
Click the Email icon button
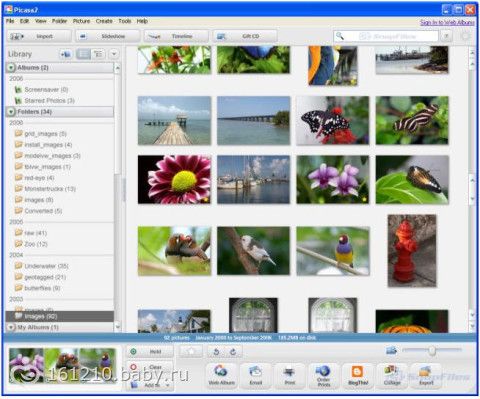point(256,376)
